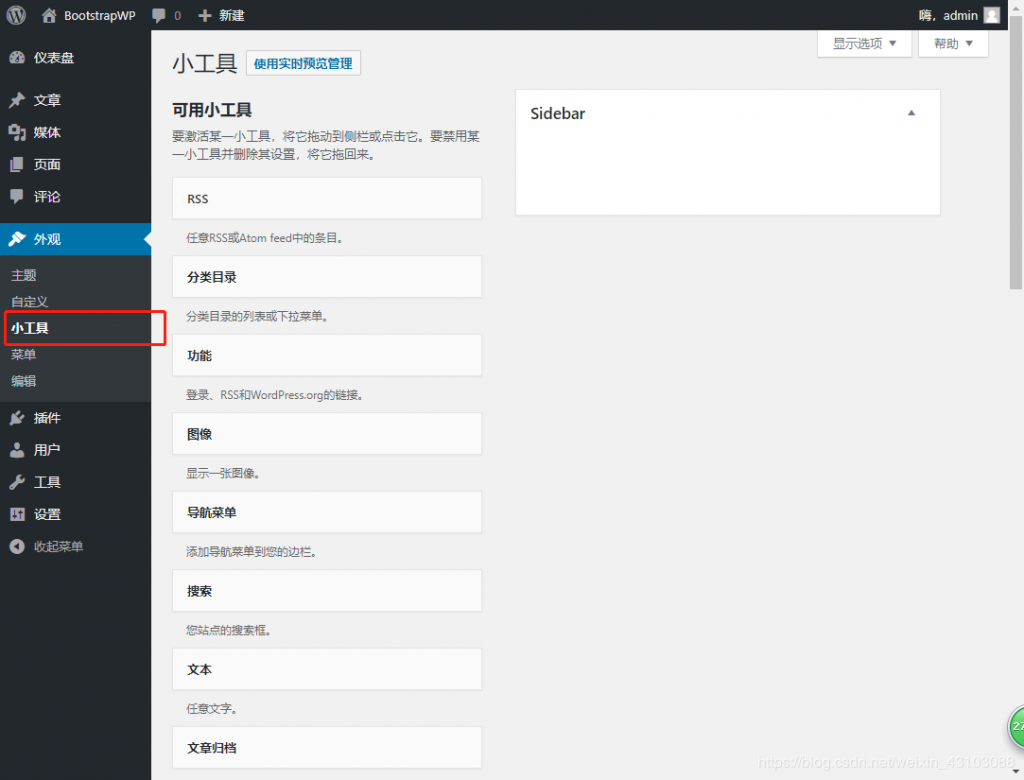
Task: Click the 页面 pages icon
Action: pos(17,164)
